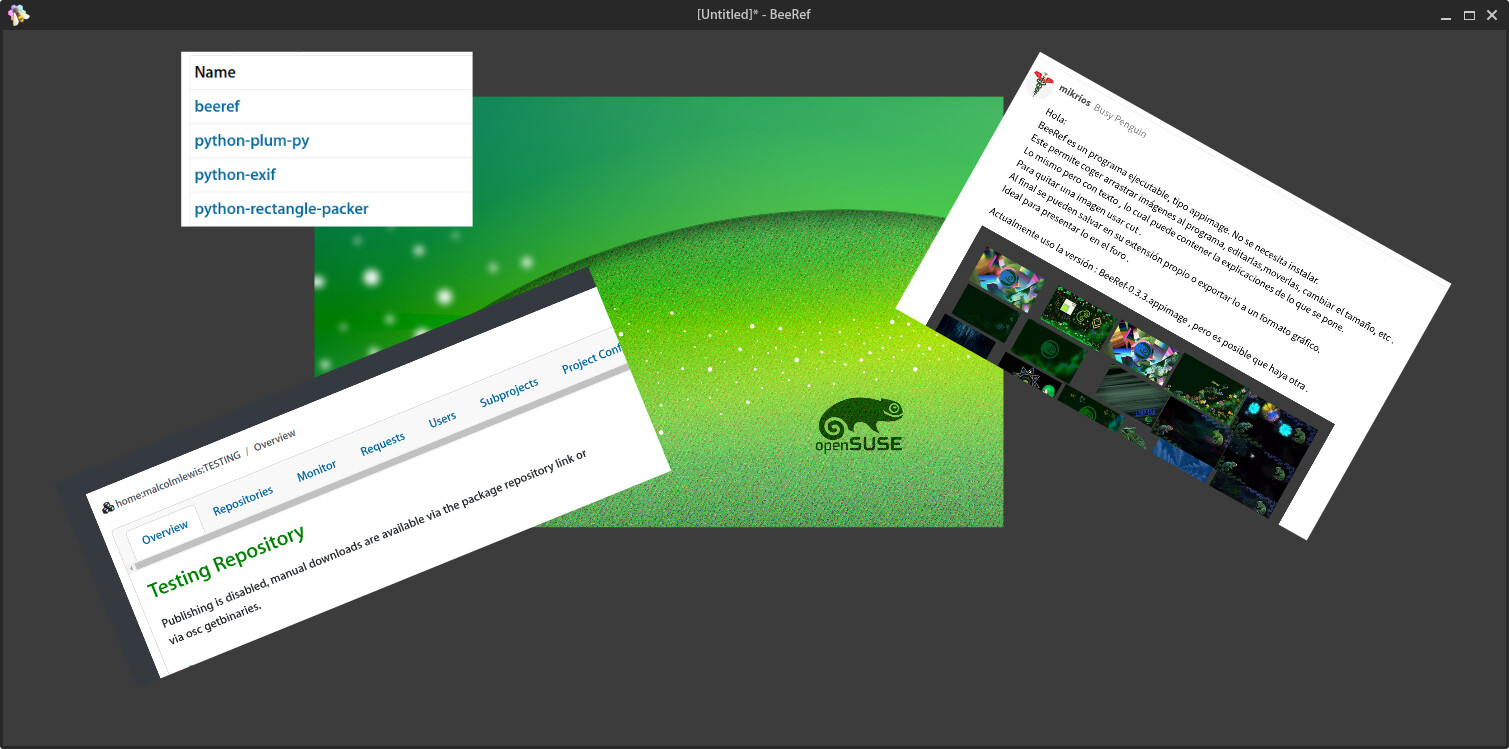Select the Subprojects tab
This screenshot has width=1509, height=749.
(509, 392)
